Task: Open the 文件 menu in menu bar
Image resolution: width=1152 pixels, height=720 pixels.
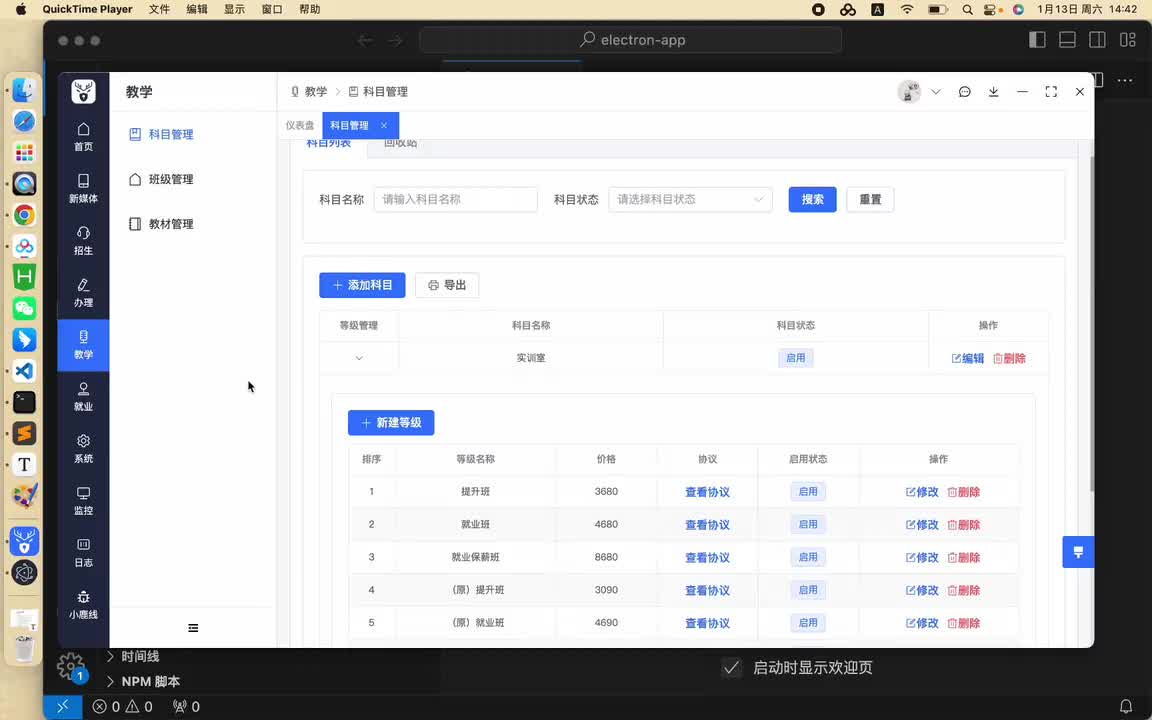Action: click(x=159, y=9)
